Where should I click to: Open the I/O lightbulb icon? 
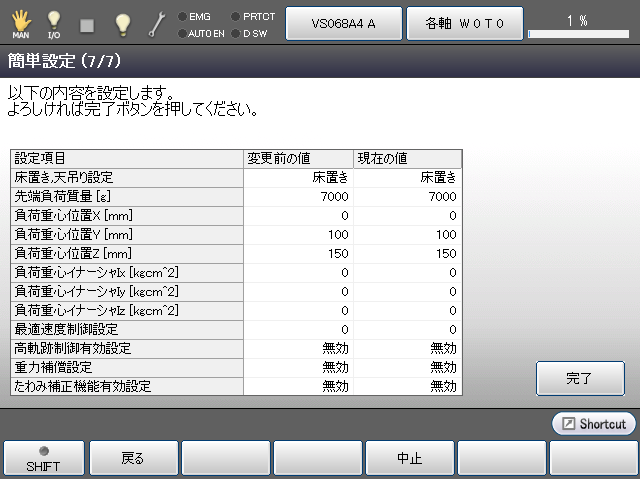pyautogui.click(x=54, y=22)
